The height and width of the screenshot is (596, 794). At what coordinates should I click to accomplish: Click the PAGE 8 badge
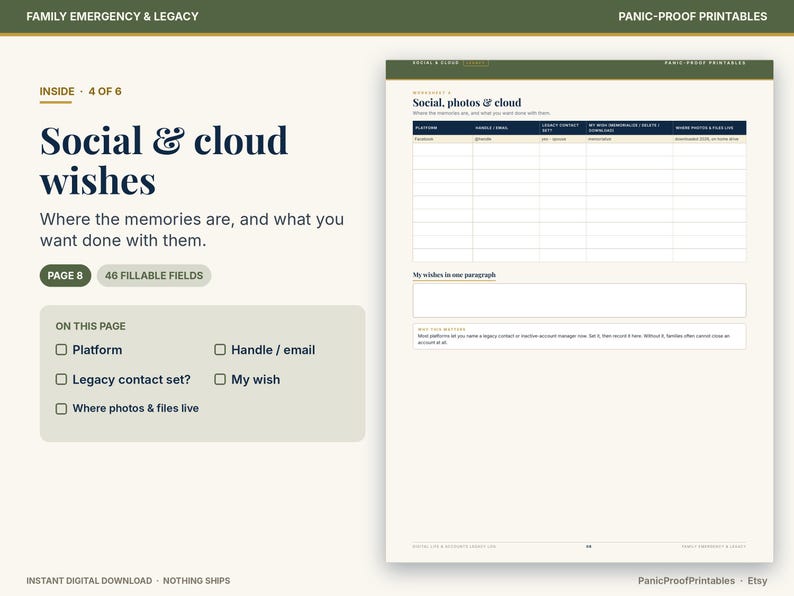click(x=65, y=275)
